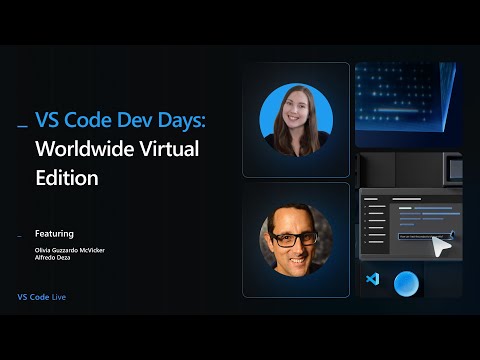Click the chat input box in the mock editor

coord(426,236)
